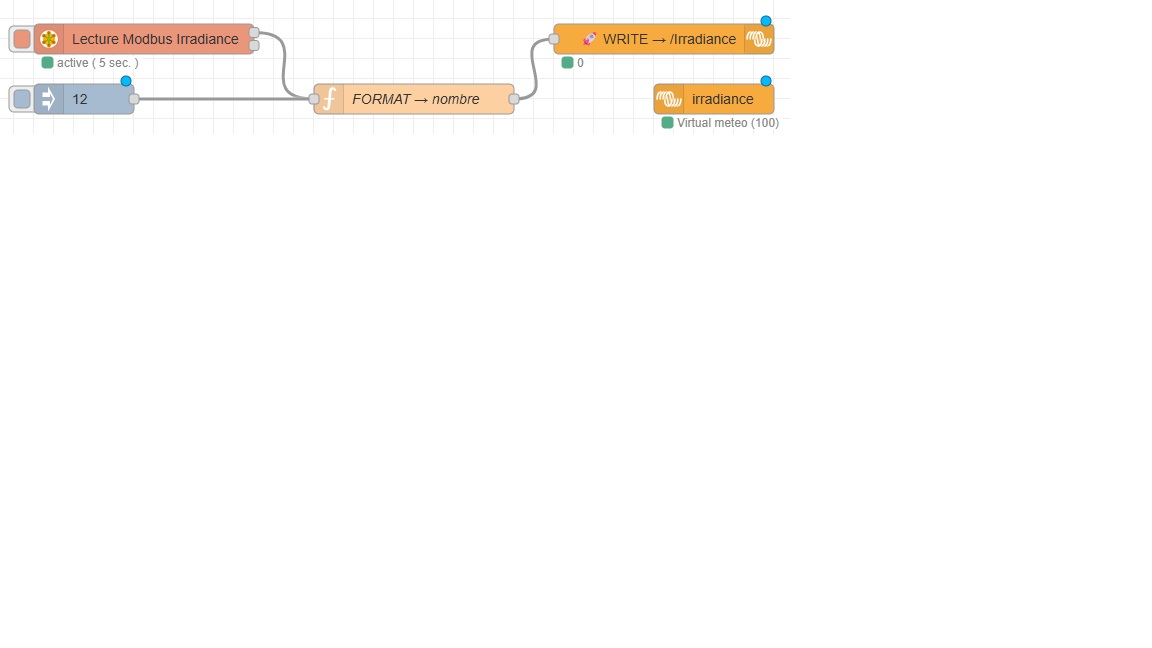The height and width of the screenshot is (648, 1152).
Task: Click the green status square under WRITE node
Action: [567, 62]
